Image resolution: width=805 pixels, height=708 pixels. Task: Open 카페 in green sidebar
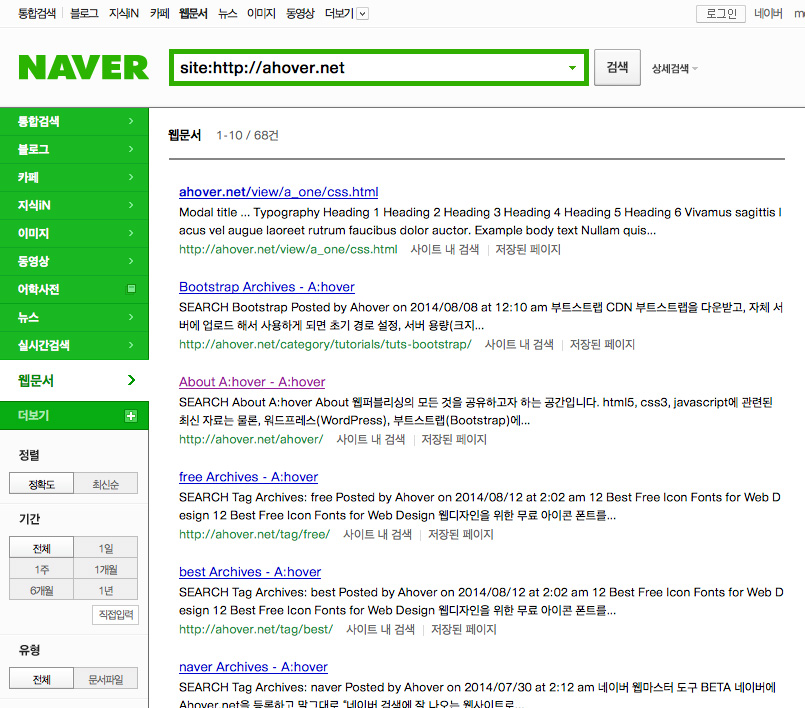click(x=74, y=177)
